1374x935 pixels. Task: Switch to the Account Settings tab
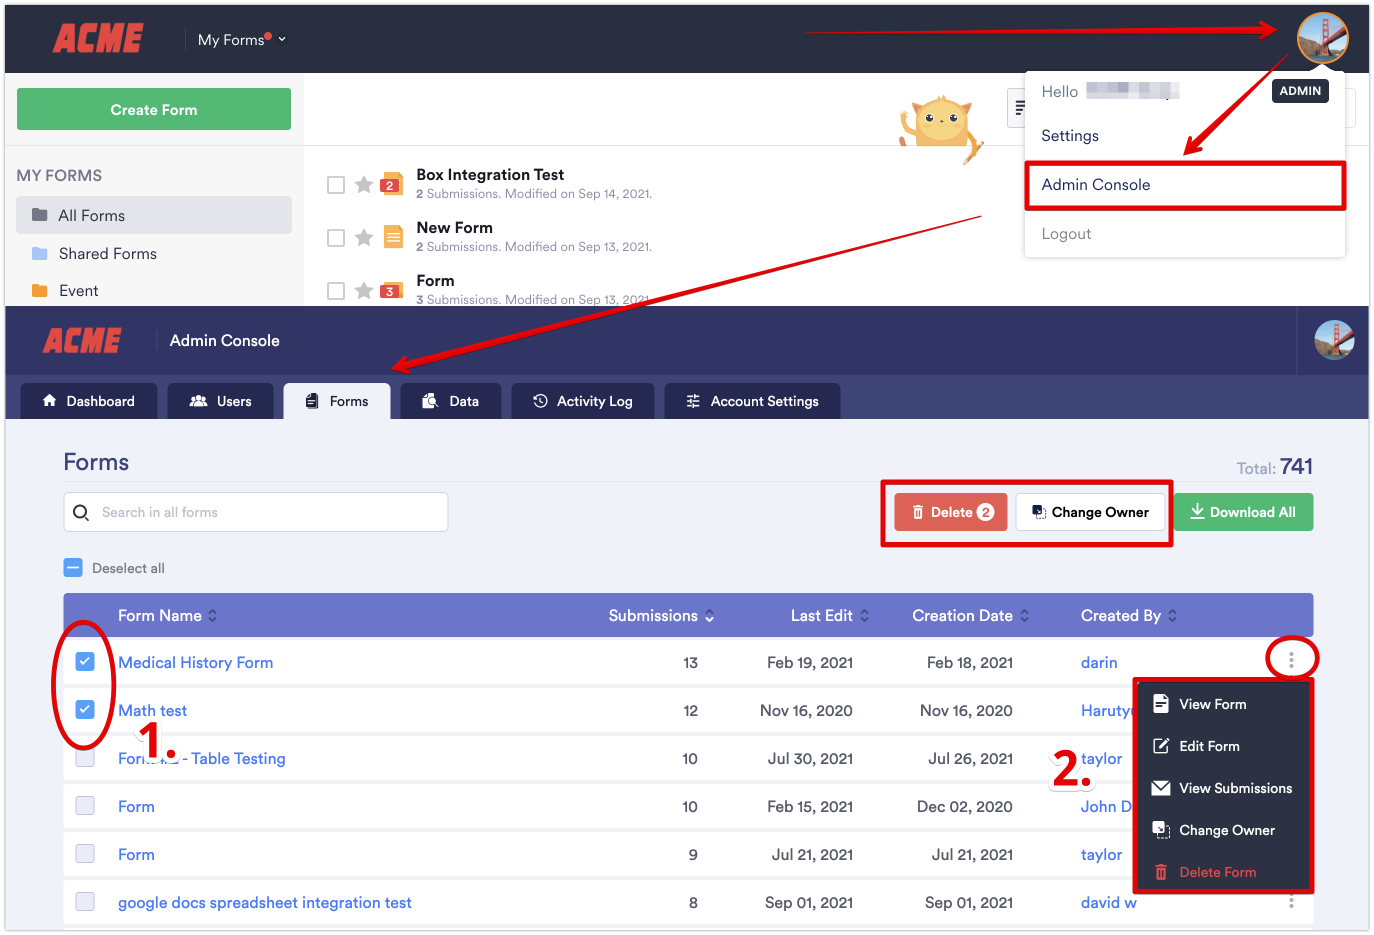coord(752,401)
